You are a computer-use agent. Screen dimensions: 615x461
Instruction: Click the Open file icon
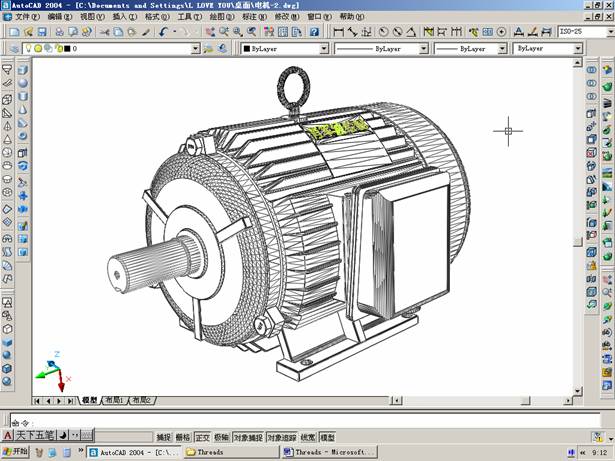28,32
